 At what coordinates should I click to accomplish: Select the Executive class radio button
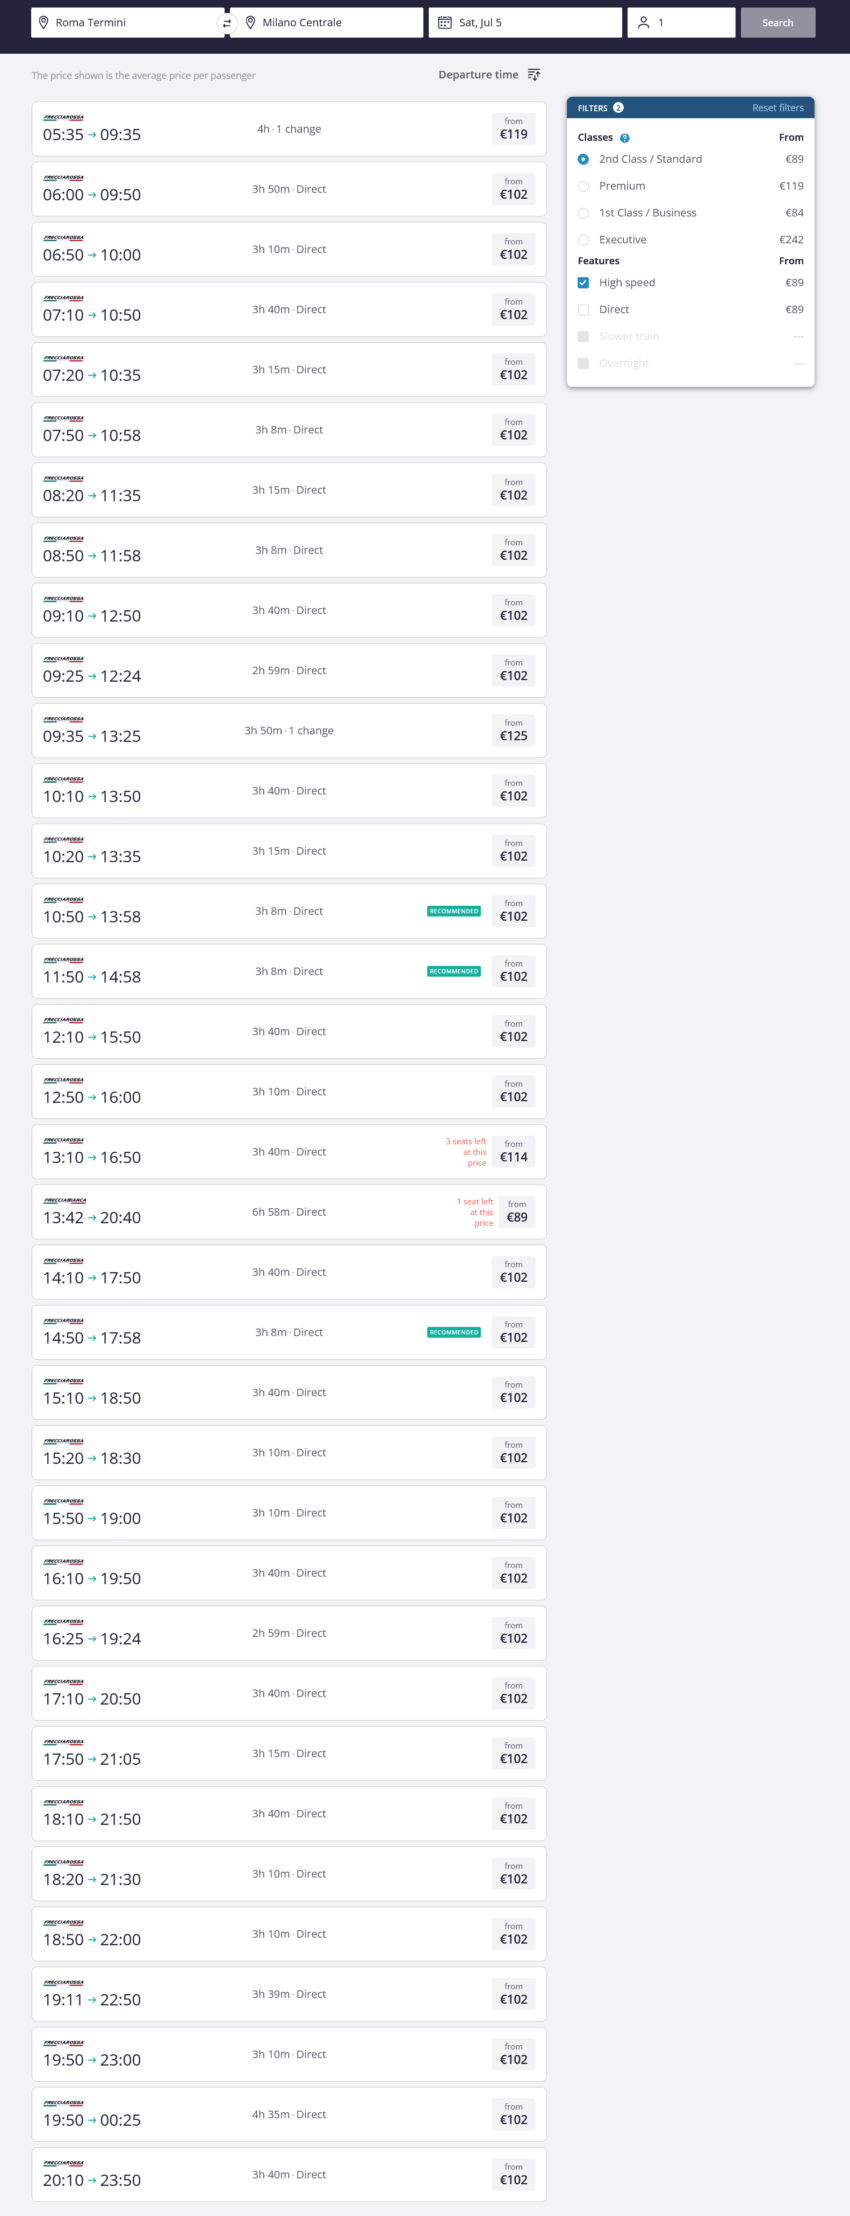pos(584,240)
